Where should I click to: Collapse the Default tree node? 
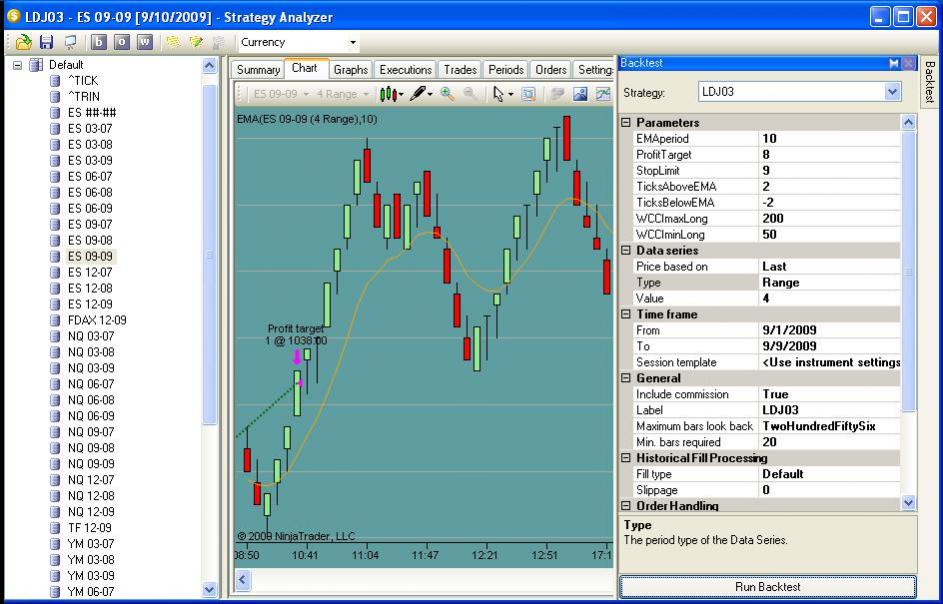point(17,64)
